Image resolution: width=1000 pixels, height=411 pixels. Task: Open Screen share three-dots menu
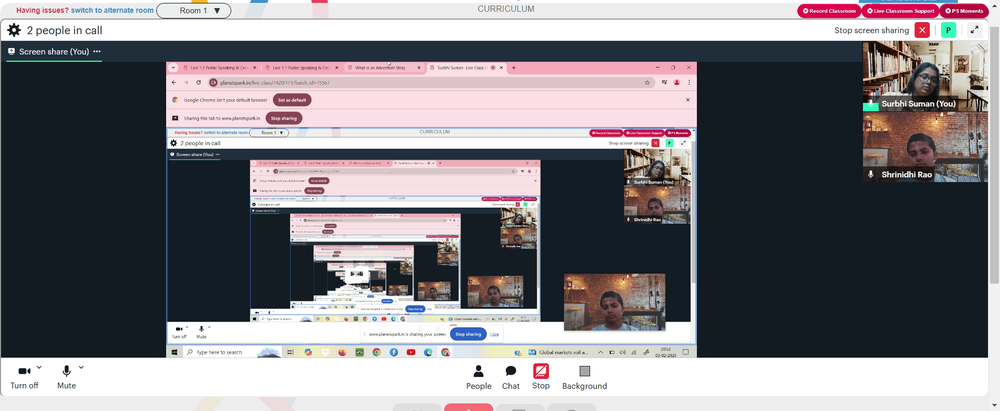coord(96,51)
